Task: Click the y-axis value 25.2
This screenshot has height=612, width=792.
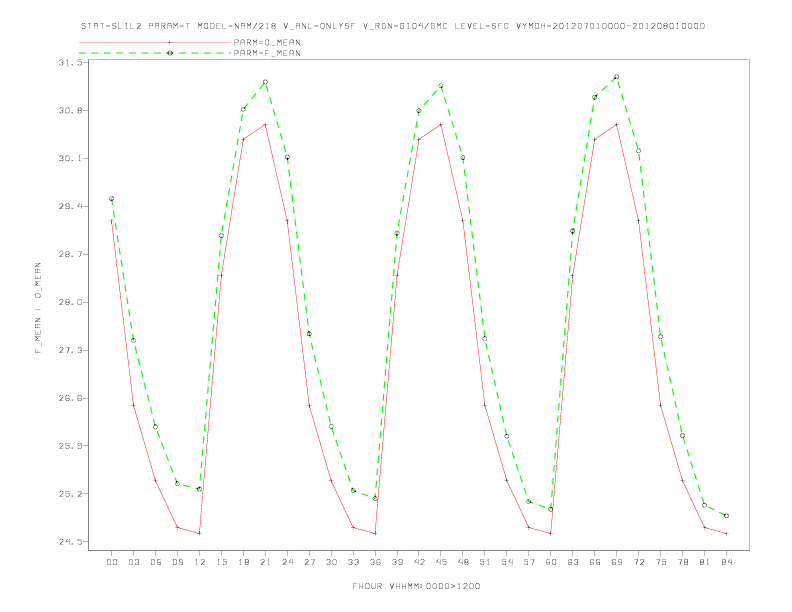Action: click(x=70, y=494)
